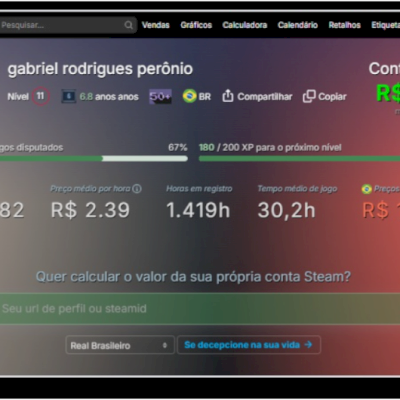Click the R$ 2.39 average price value
Screen dimensions: 400x400
pos(90,210)
